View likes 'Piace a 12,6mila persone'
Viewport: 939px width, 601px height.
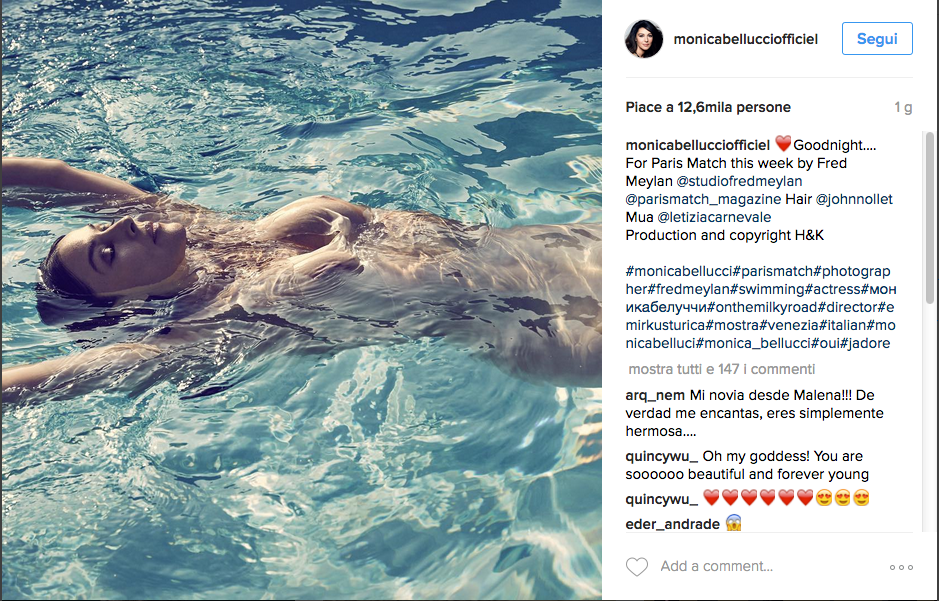point(708,107)
